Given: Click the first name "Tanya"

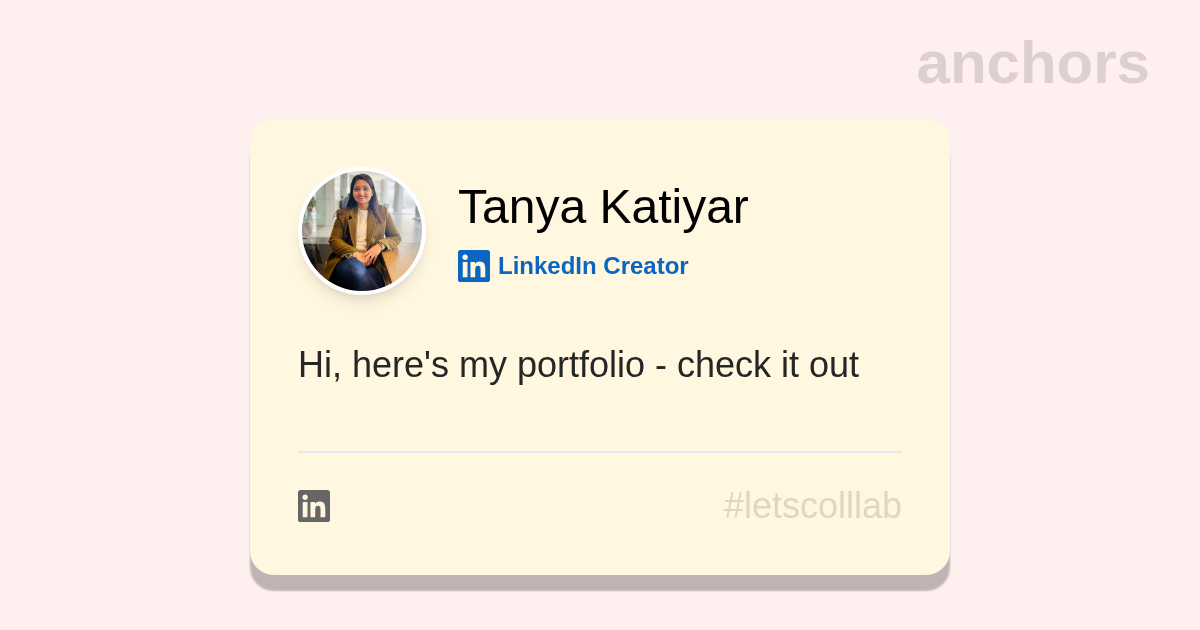Looking at the screenshot, I should click(522, 207).
